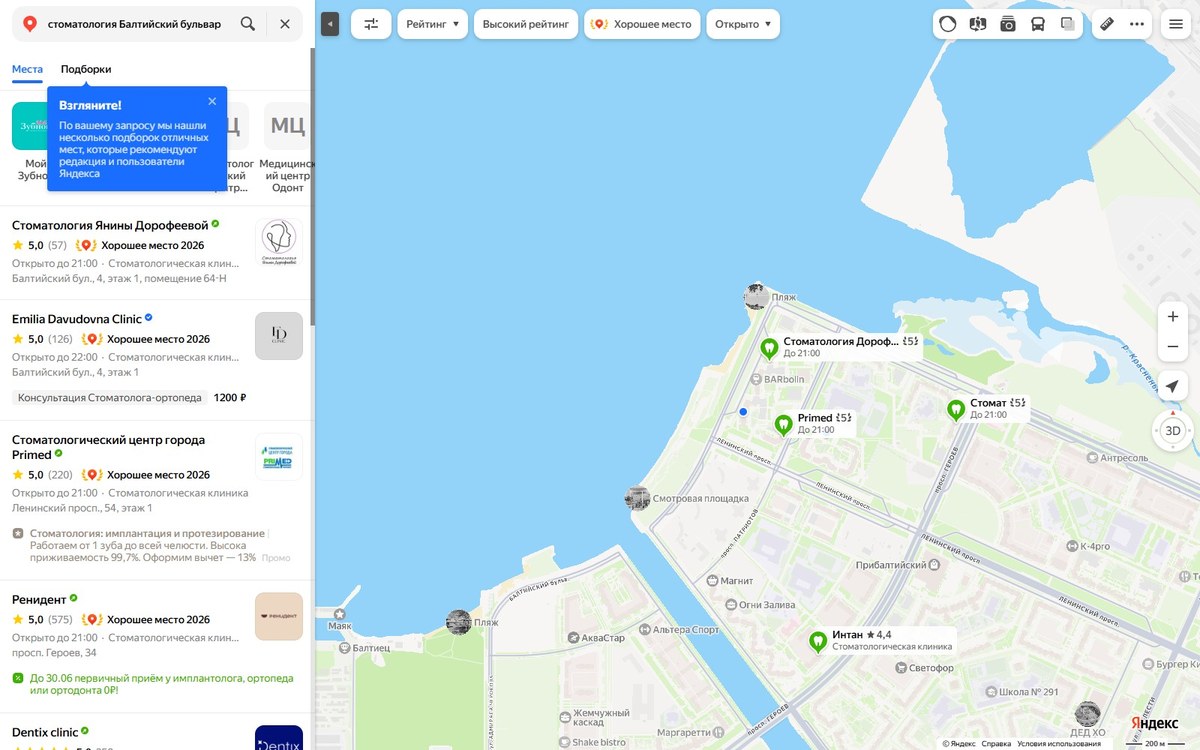
Task: Click the Прибалтийский place marker
Action: click(x=935, y=565)
